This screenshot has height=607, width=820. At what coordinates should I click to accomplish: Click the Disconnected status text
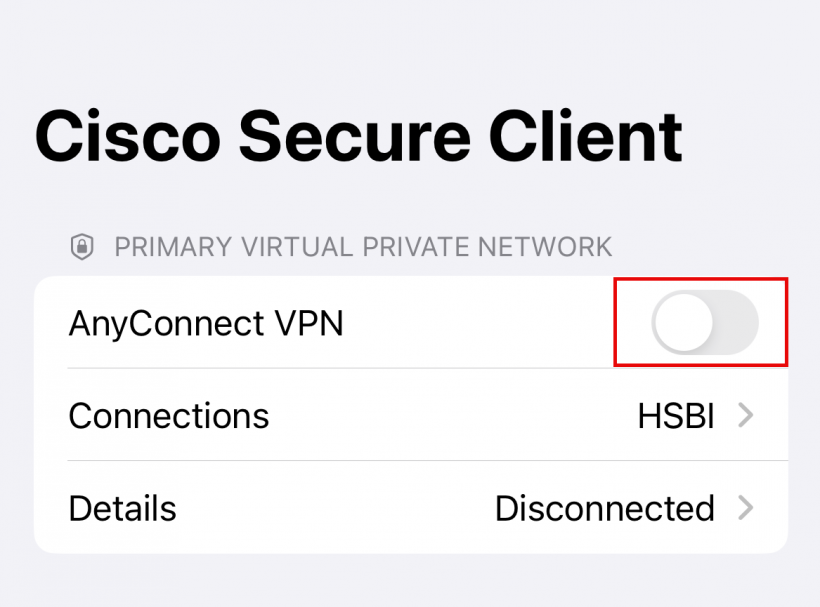[x=604, y=509]
